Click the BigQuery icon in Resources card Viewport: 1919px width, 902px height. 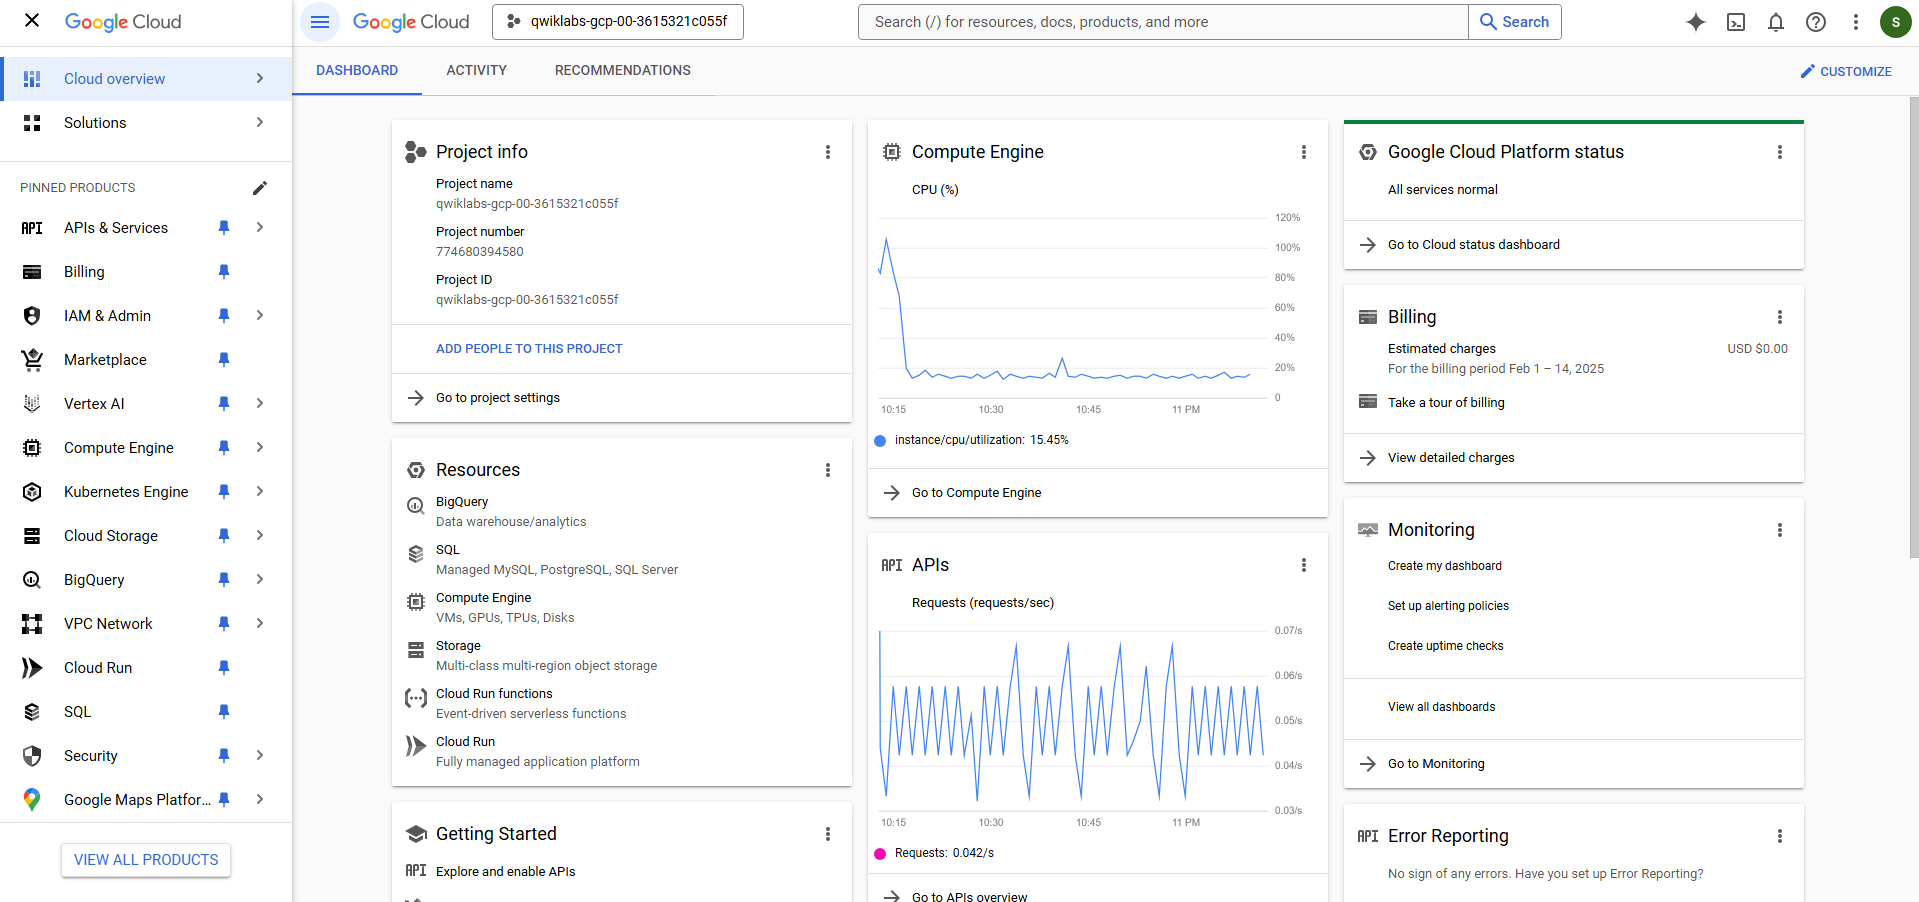416,506
